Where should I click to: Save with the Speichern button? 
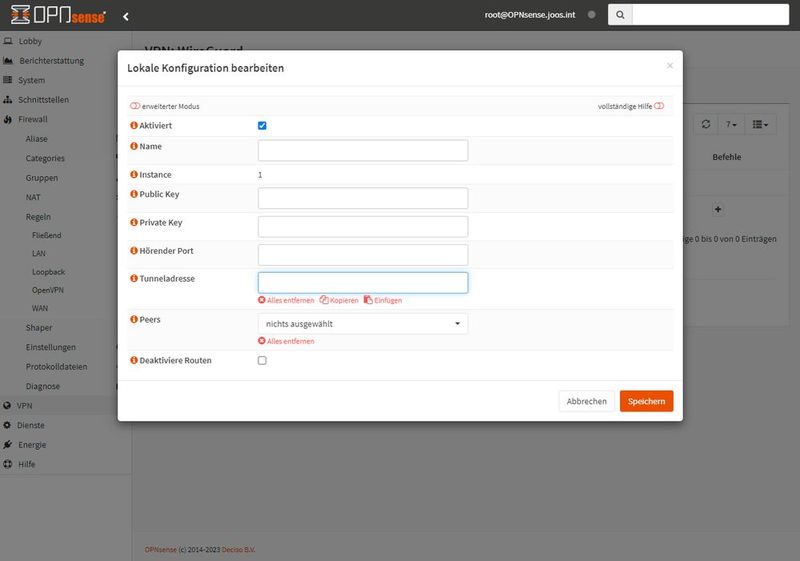pyautogui.click(x=646, y=401)
